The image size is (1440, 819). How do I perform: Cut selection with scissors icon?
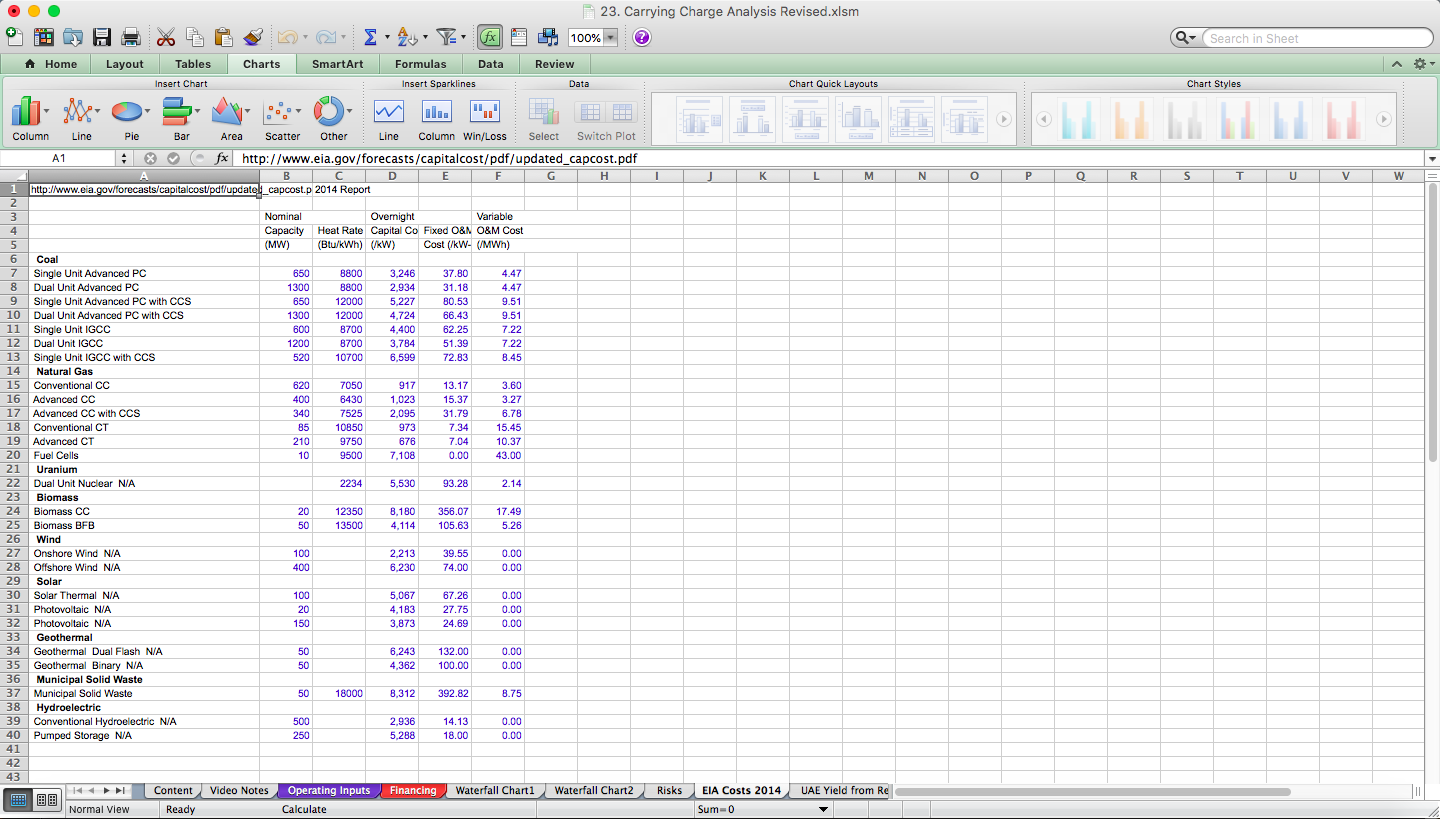(x=166, y=37)
